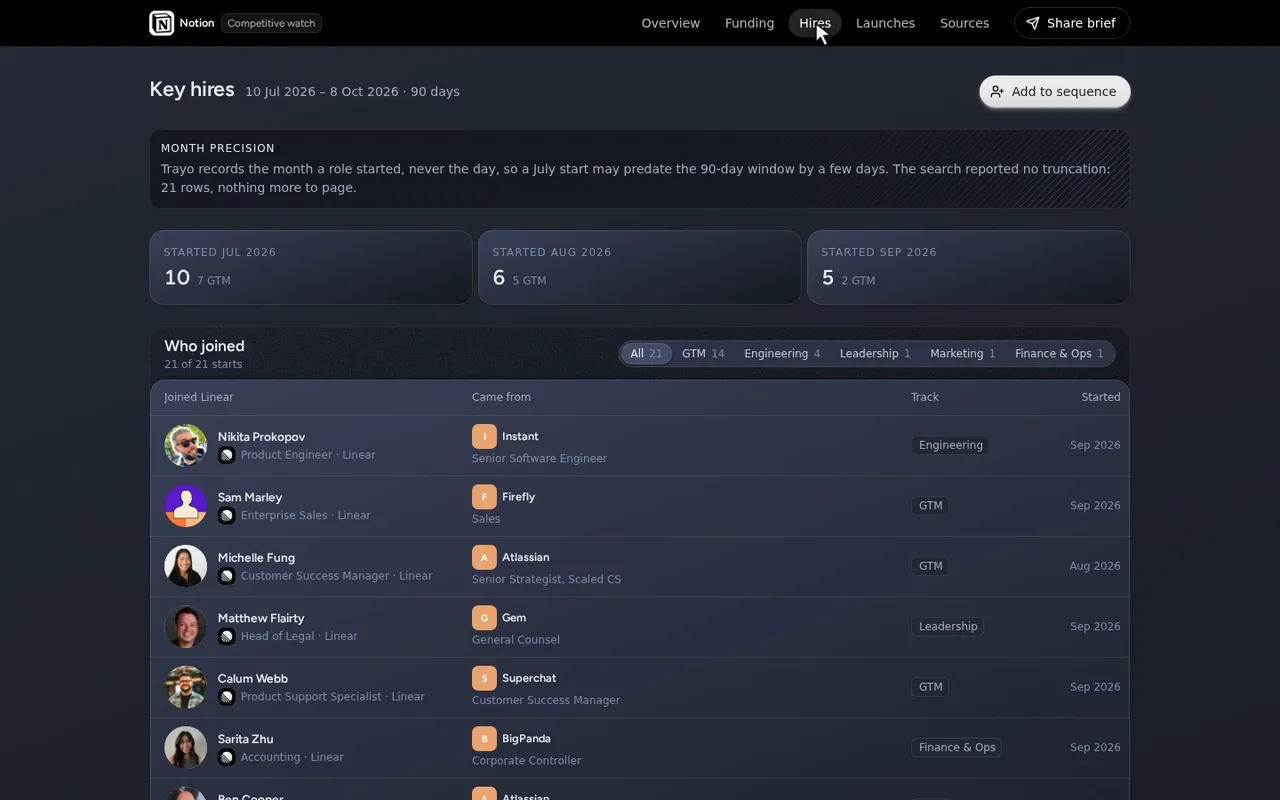Open the Started Aug 2026 card
Viewport: 1280px width, 800px height.
[640, 267]
